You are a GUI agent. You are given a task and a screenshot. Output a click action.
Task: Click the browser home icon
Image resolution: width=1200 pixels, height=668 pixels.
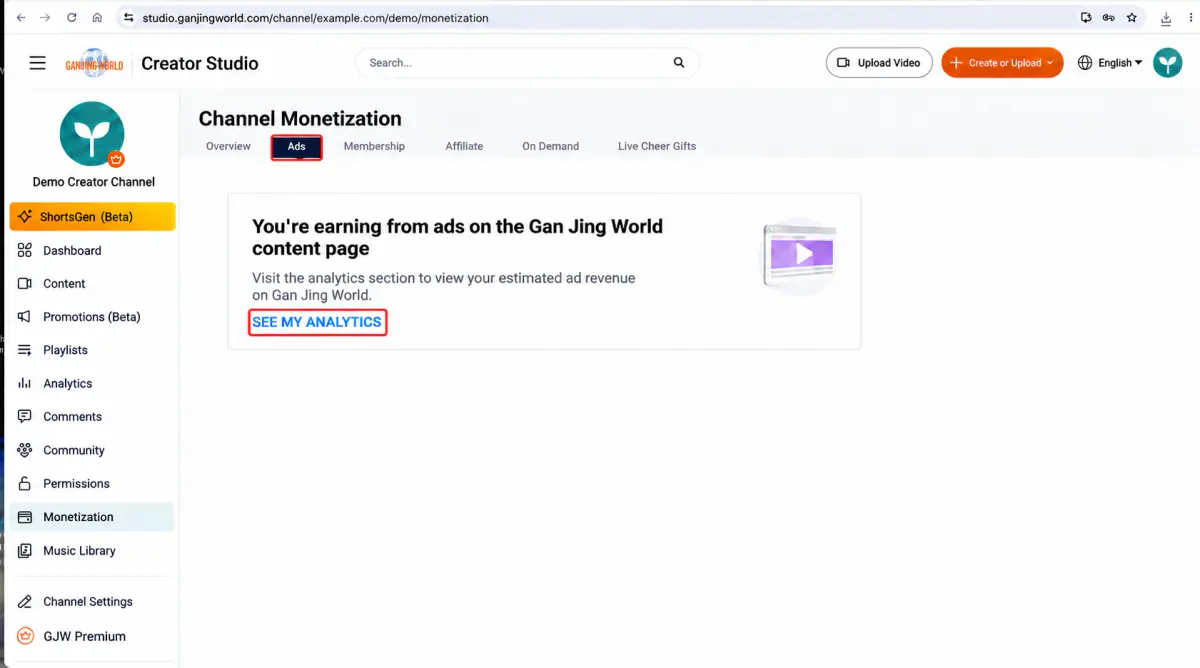[97, 18]
